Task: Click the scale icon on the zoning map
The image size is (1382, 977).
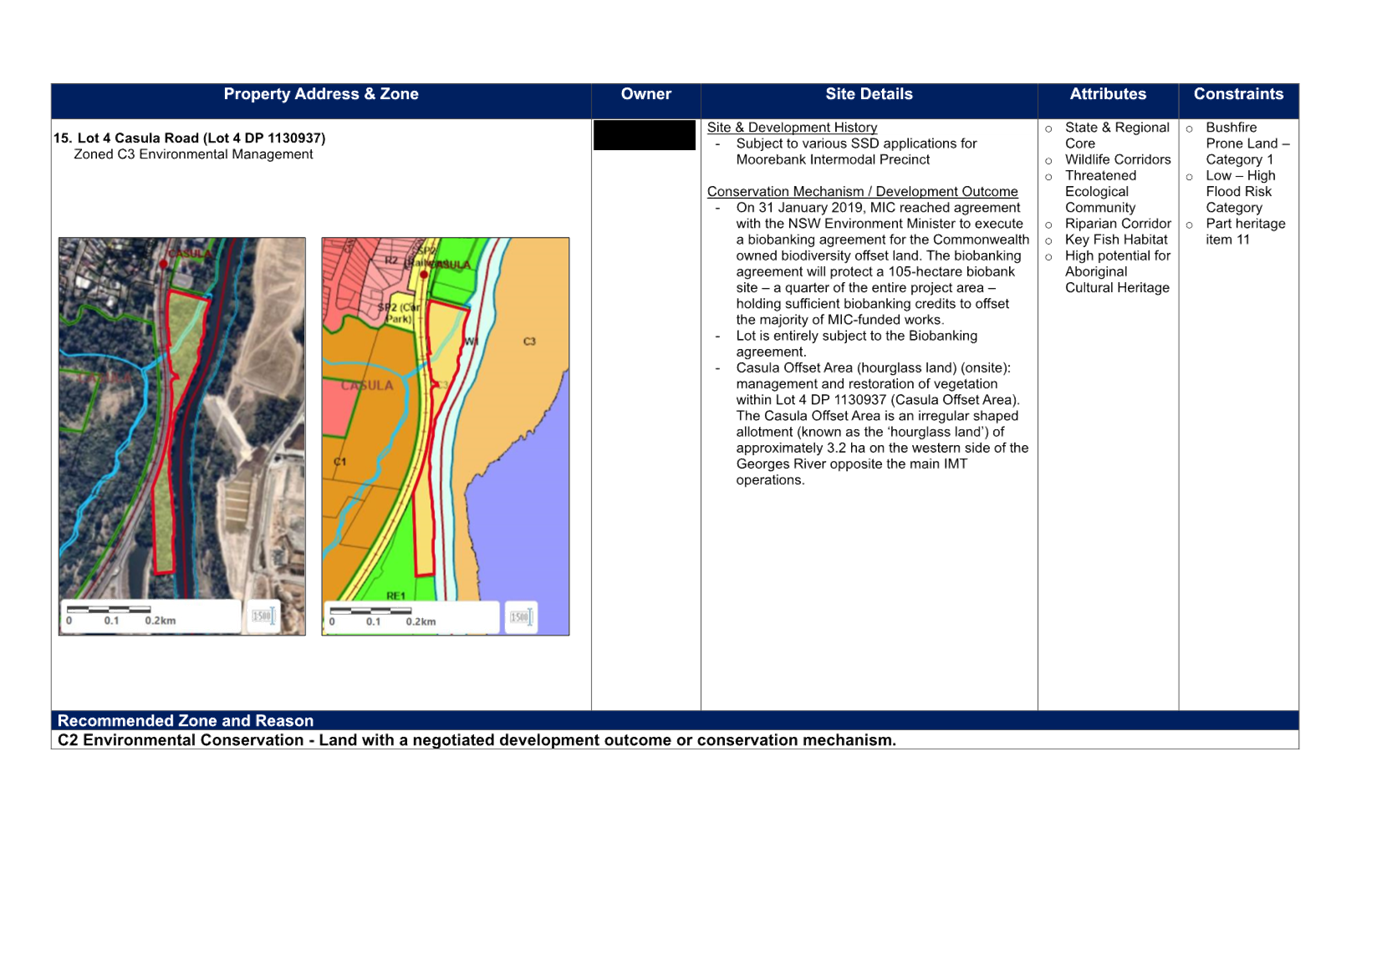Action: pyautogui.click(x=521, y=617)
